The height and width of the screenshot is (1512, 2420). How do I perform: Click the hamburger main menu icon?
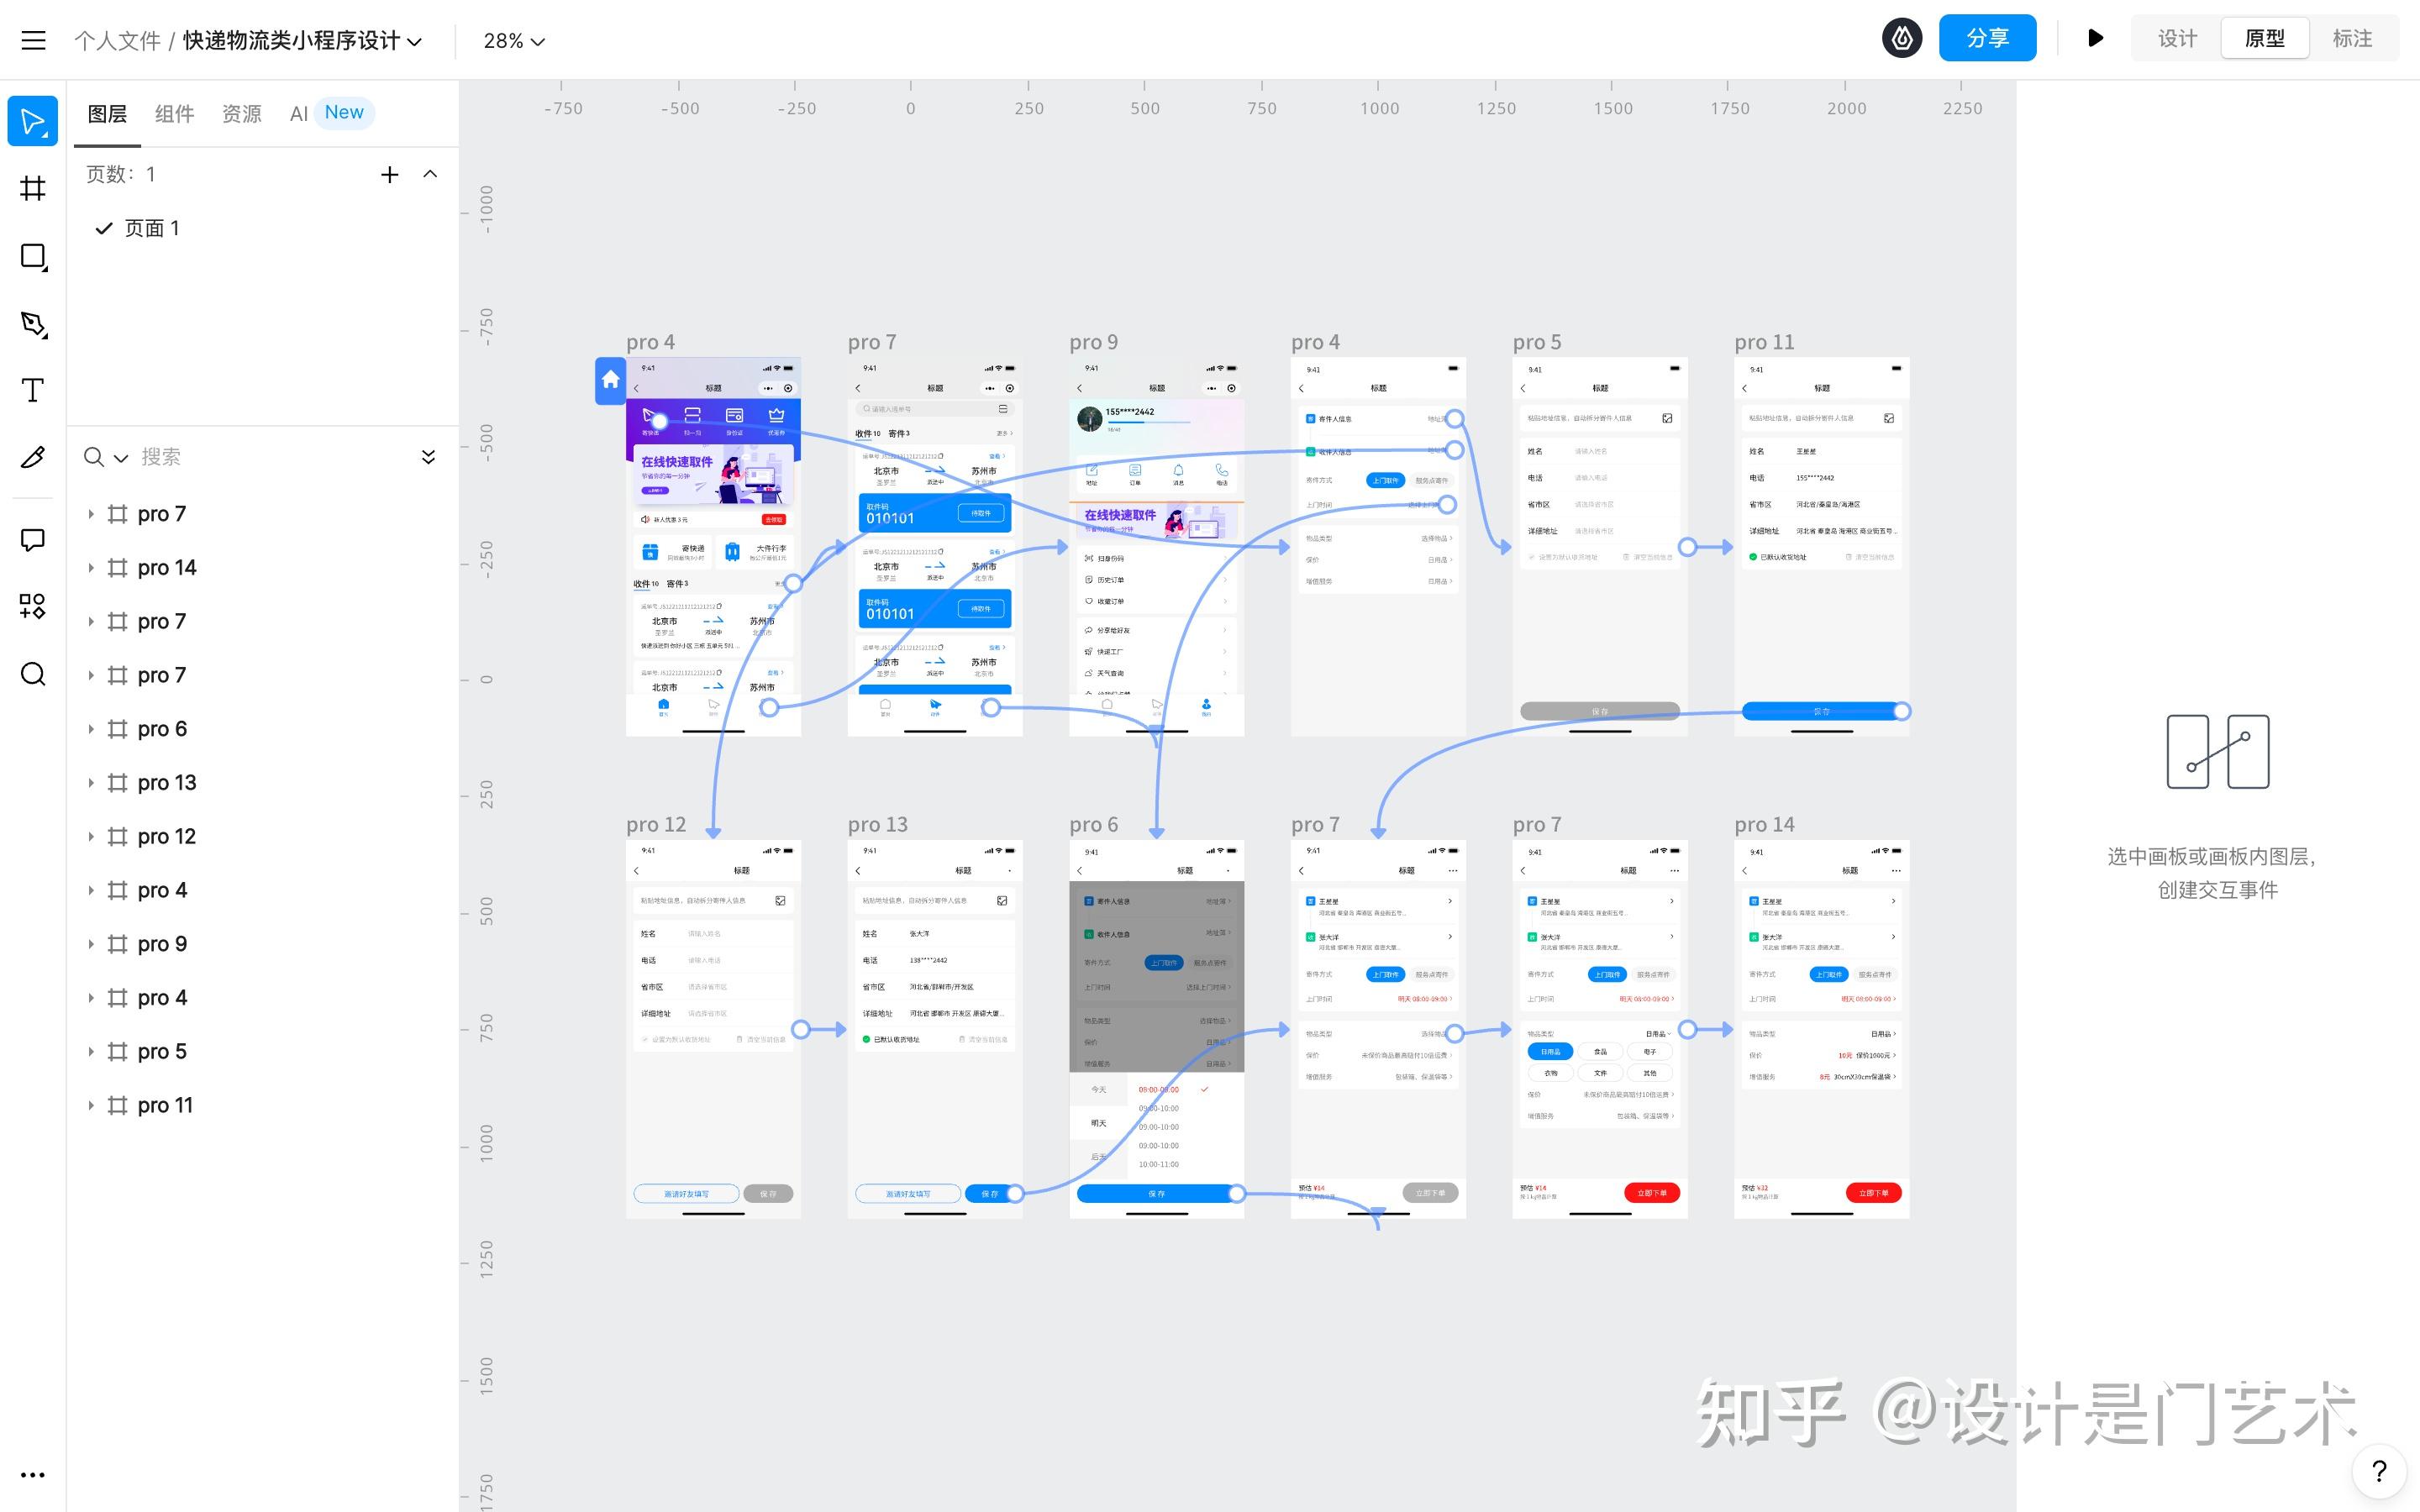point(33,40)
